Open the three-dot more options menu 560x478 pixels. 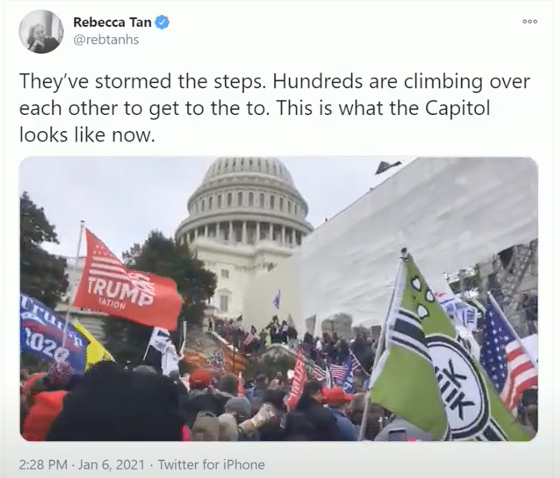click(530, 21)
